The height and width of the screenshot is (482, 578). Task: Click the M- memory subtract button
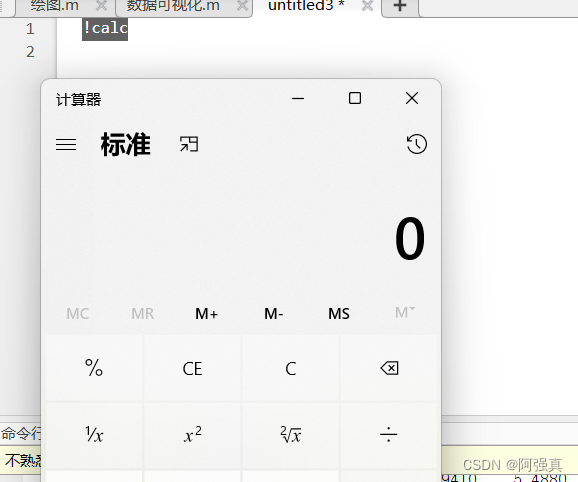(x=274, y=314)
